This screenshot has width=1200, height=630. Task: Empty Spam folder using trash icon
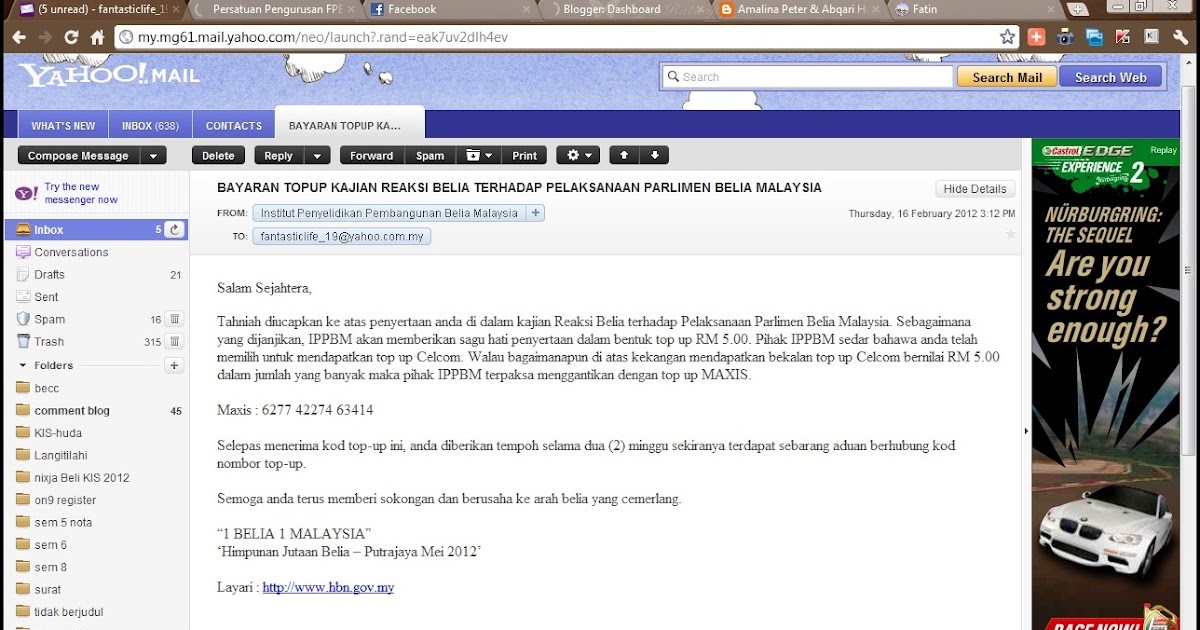pyautogui.click(x=174, y=319)
